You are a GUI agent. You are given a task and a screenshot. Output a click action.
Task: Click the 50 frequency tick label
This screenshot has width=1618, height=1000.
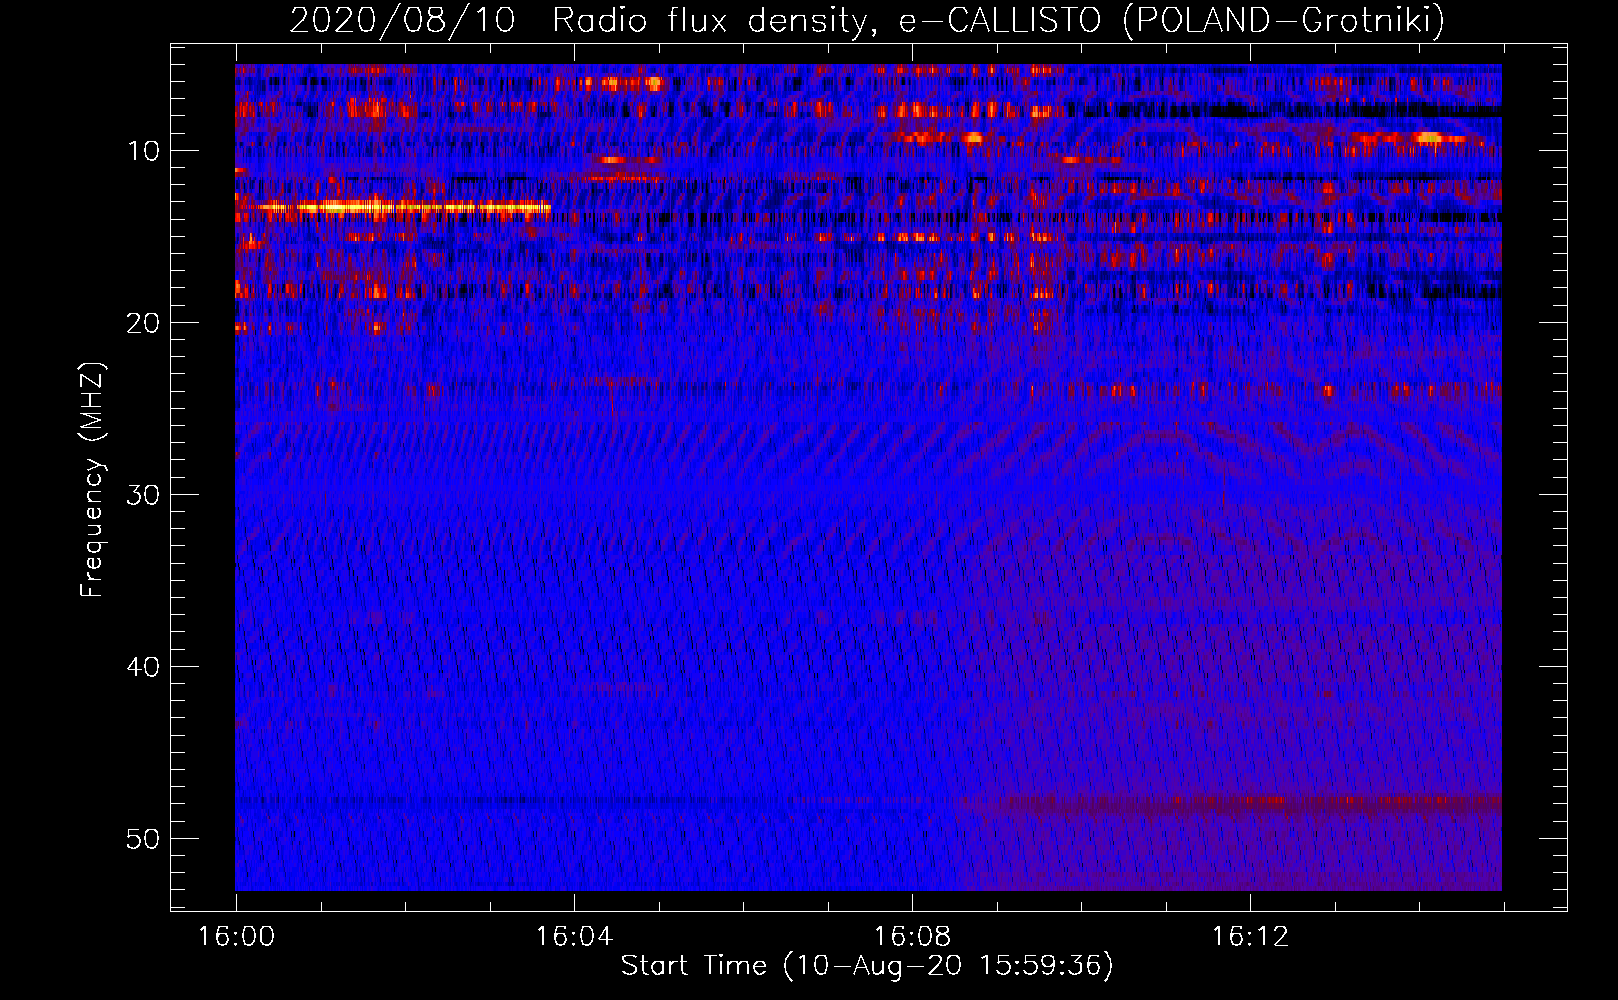point(144,839)
